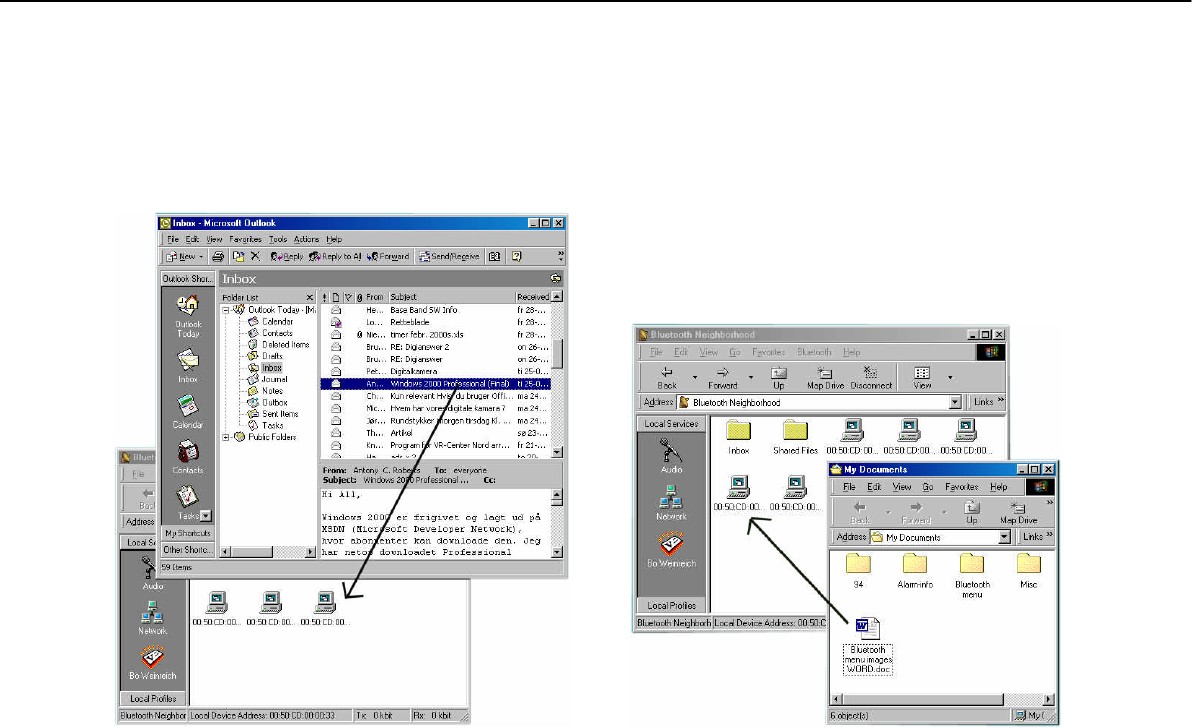1192x728 pixels.
Task: Select the Inbox shortcut in the Outlook bar
Action: (x=188, y=366)
